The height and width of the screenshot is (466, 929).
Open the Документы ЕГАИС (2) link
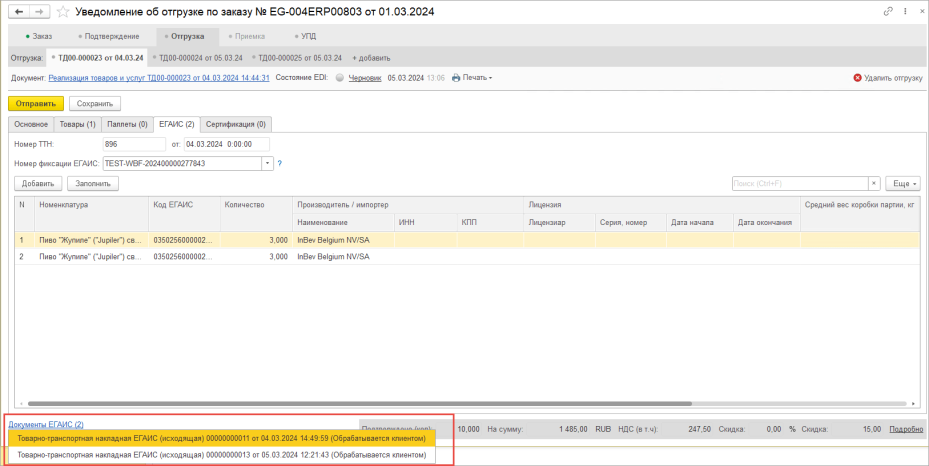[x=46, y=425]
